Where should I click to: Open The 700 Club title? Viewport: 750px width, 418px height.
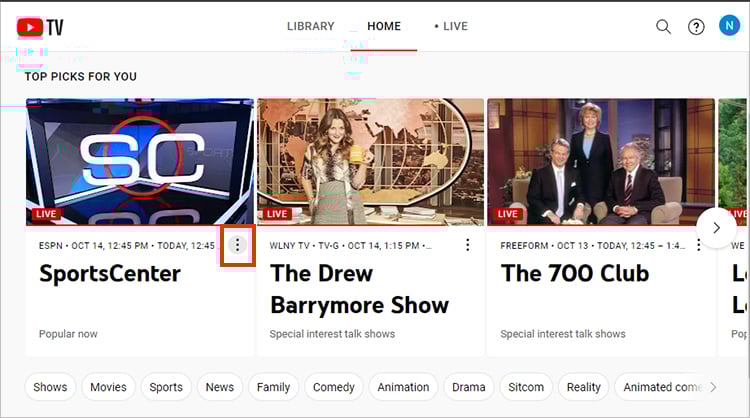pyautogui.click(x=575, y=274)
